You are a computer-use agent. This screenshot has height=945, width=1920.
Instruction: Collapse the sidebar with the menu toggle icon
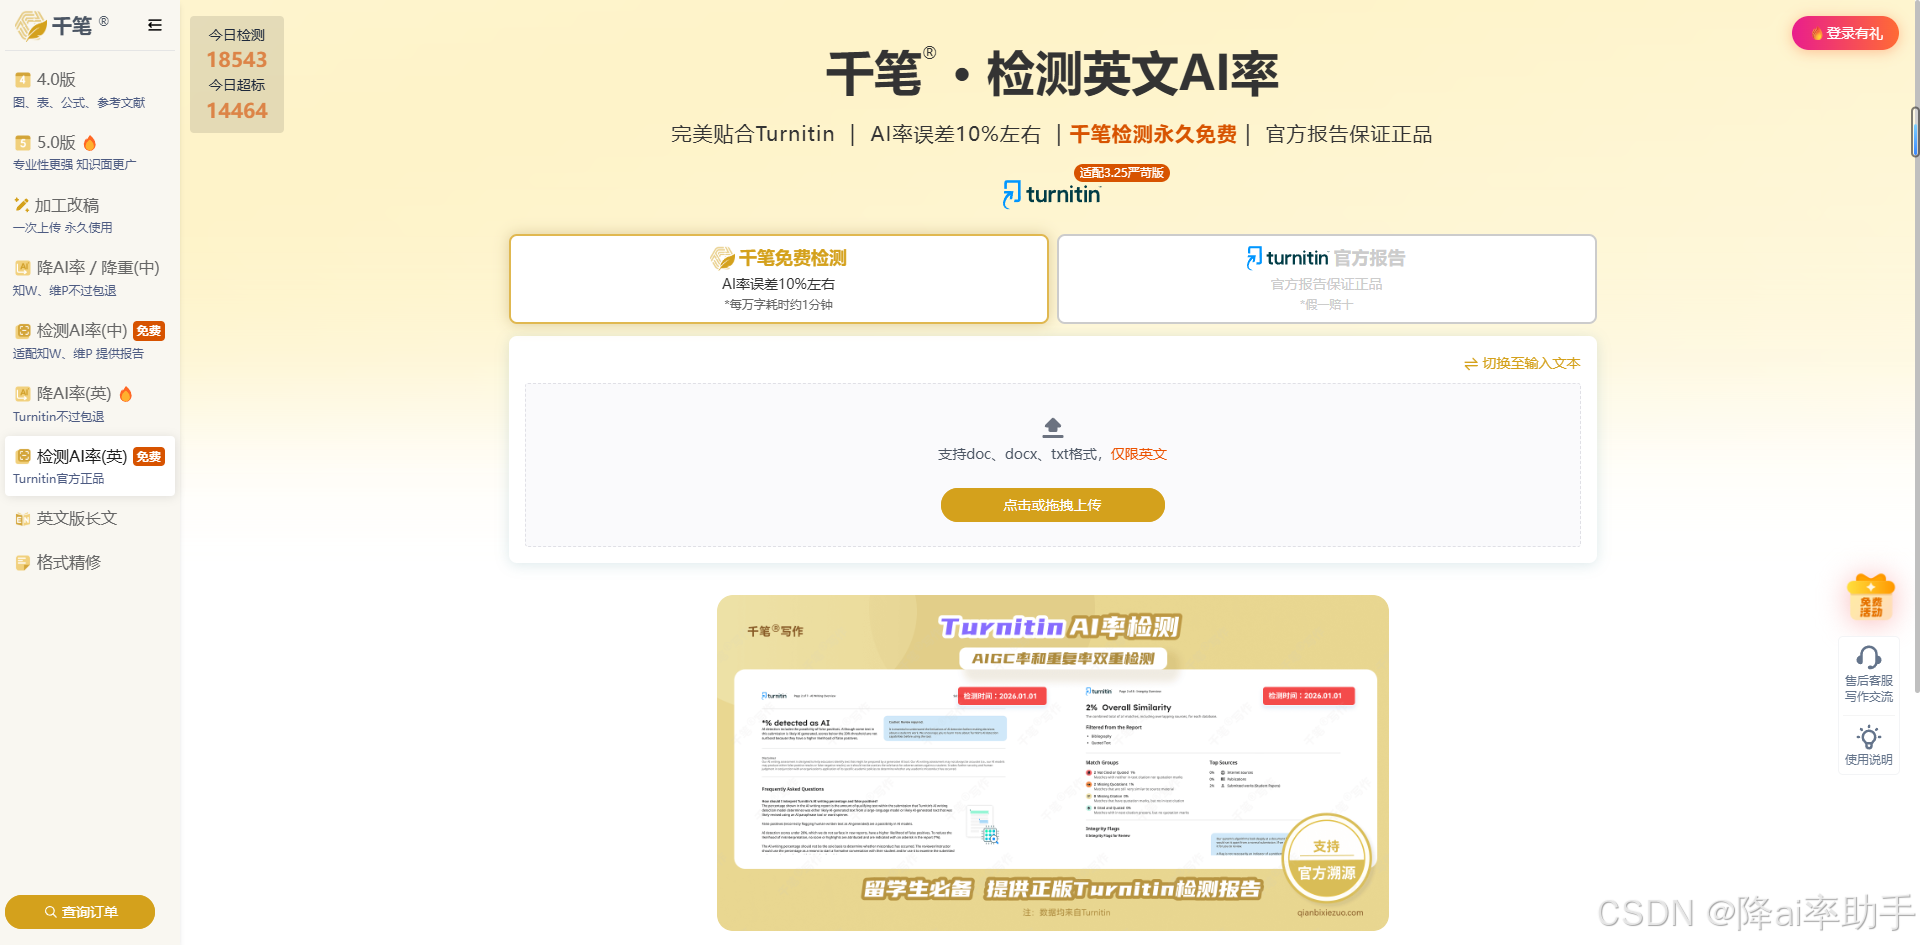tap(154, 25)
